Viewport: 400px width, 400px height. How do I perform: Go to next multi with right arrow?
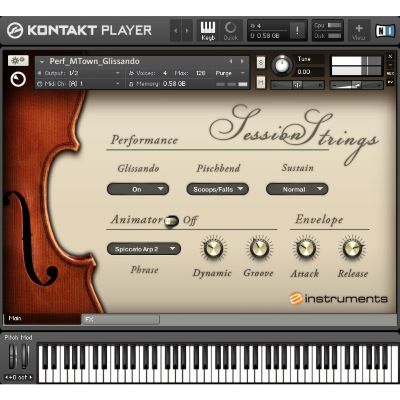187,31
